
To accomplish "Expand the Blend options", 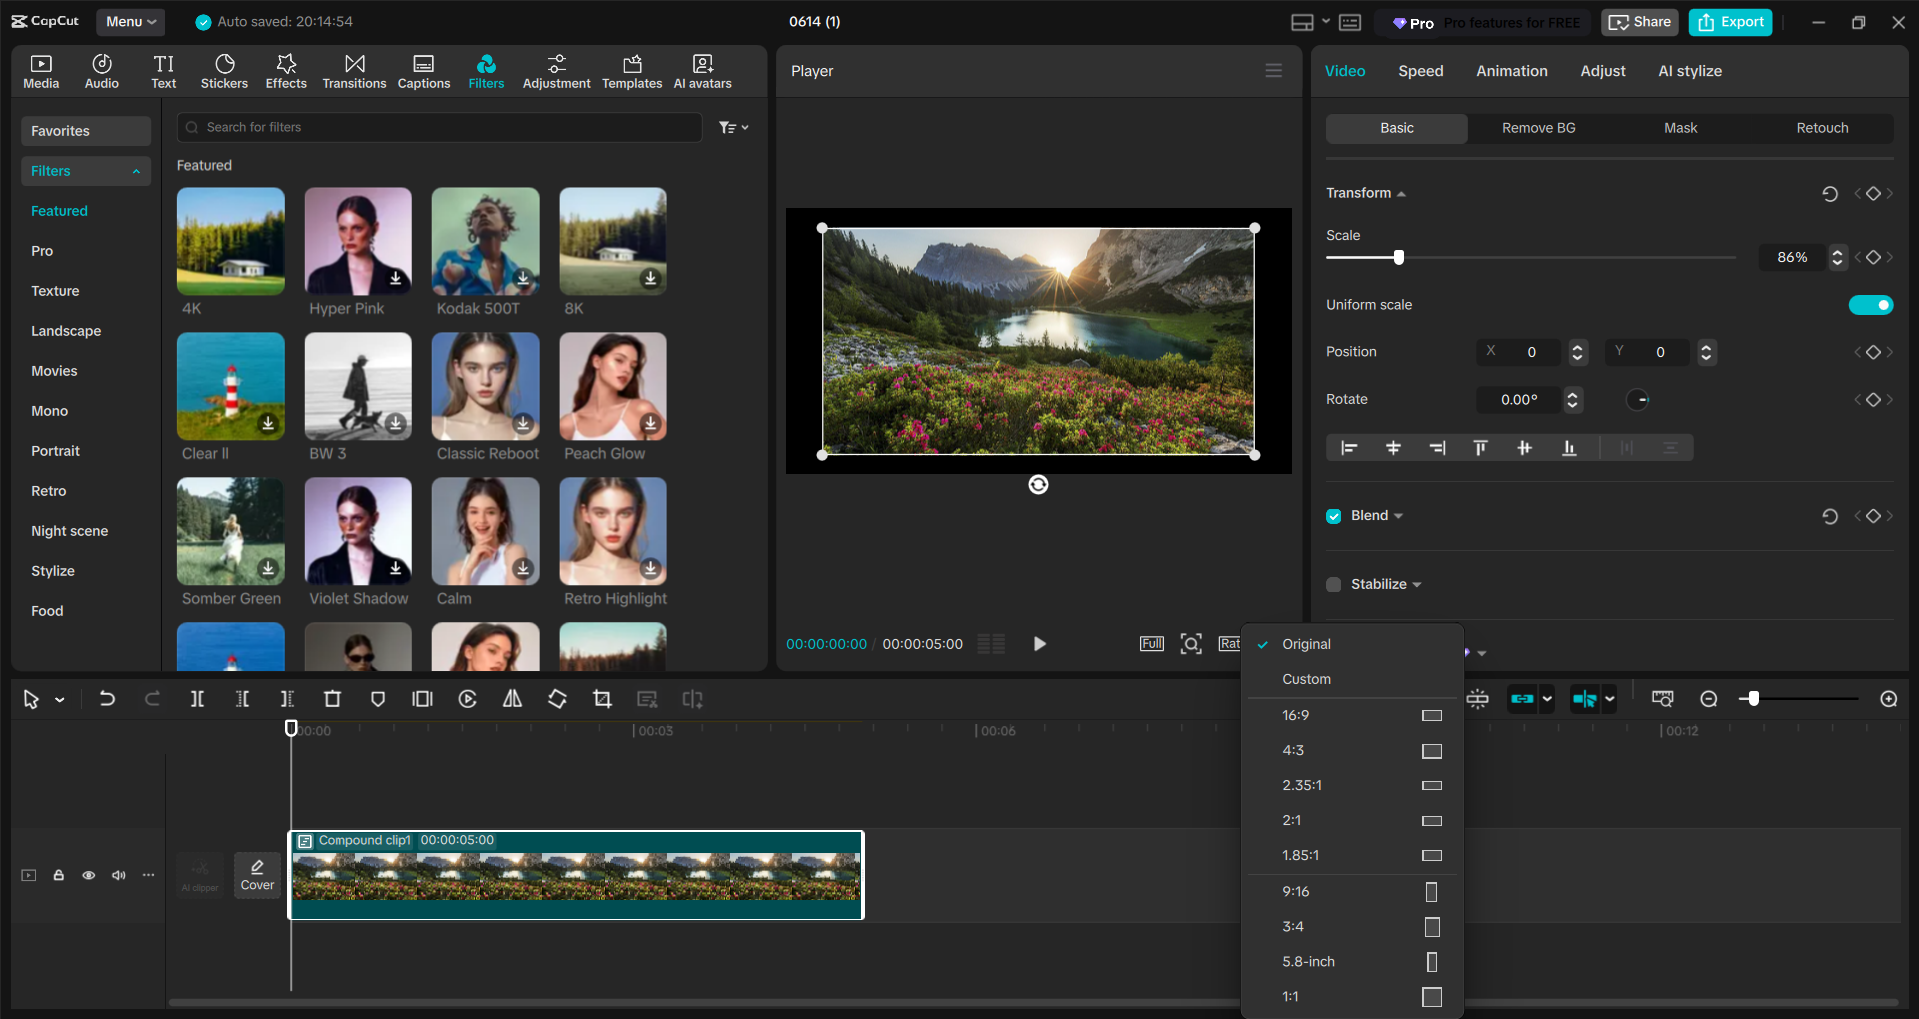I will (x=1398, y=515).
